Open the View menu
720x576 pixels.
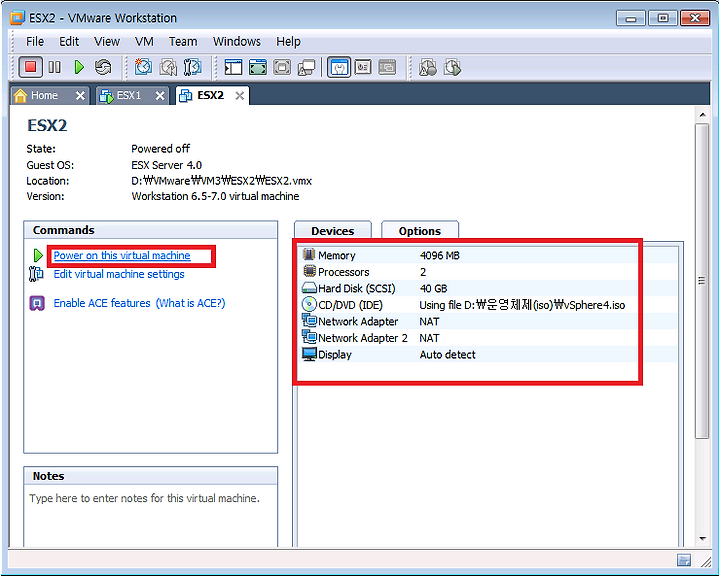click(x=107, y=41)
